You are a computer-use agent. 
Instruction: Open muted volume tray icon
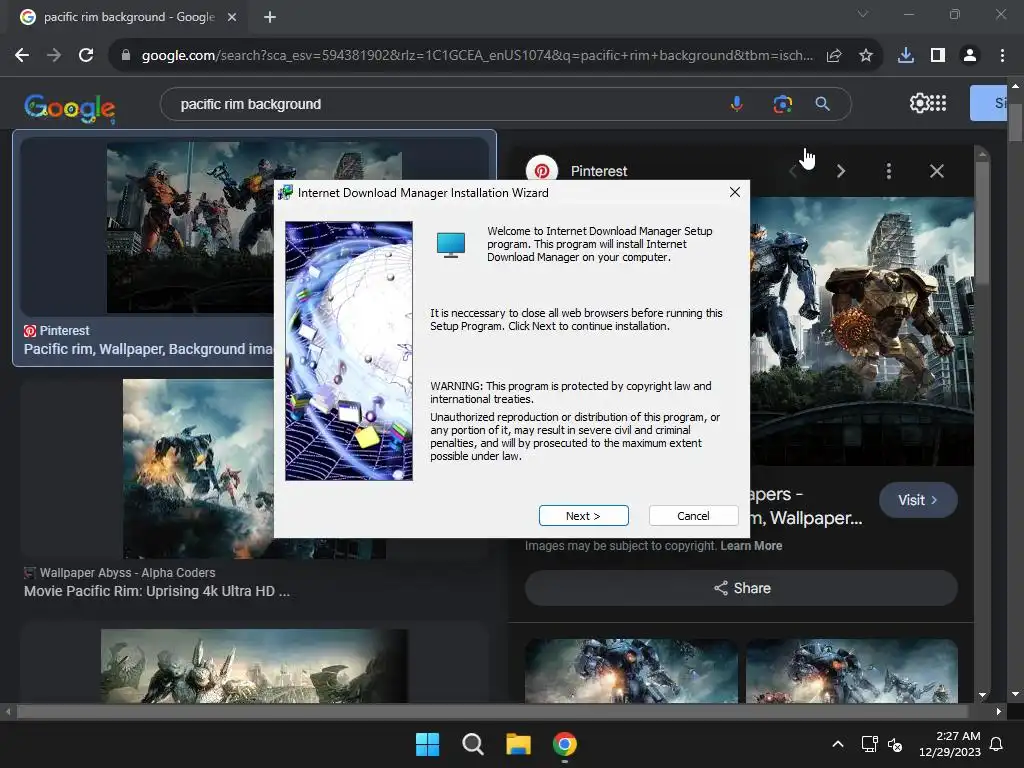click(895, 744)
